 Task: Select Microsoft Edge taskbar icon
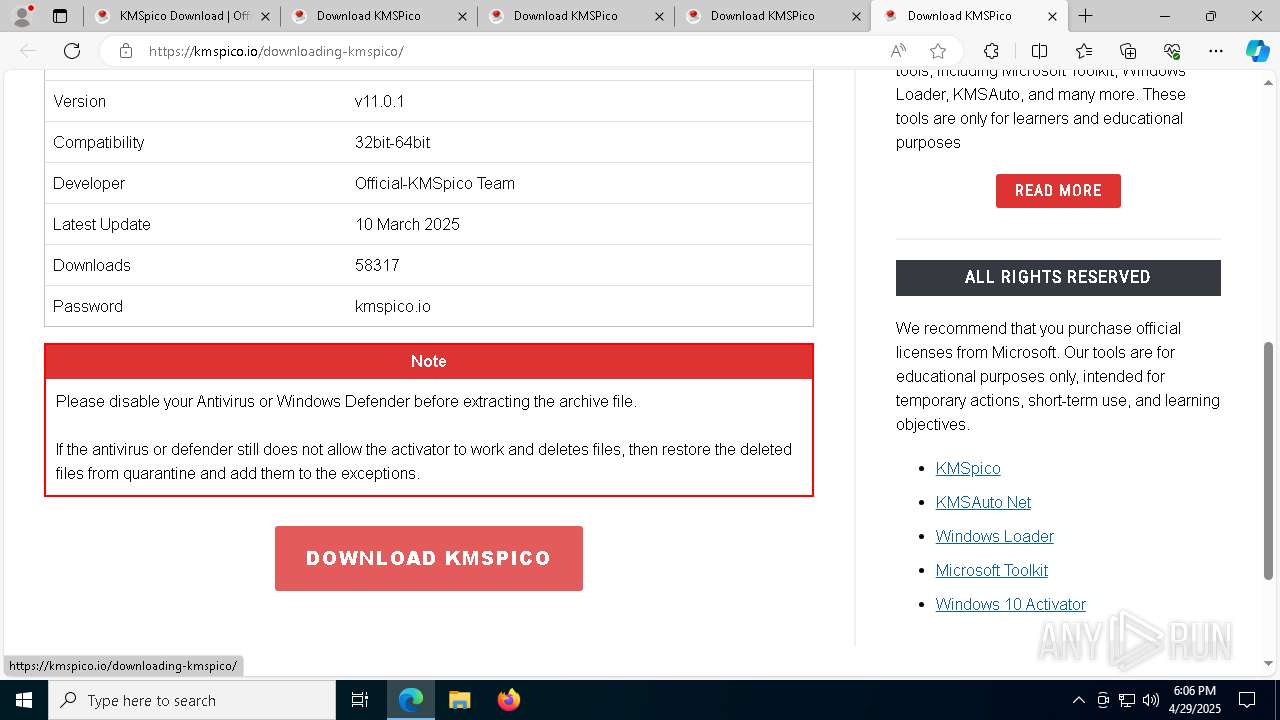point(411,700)
